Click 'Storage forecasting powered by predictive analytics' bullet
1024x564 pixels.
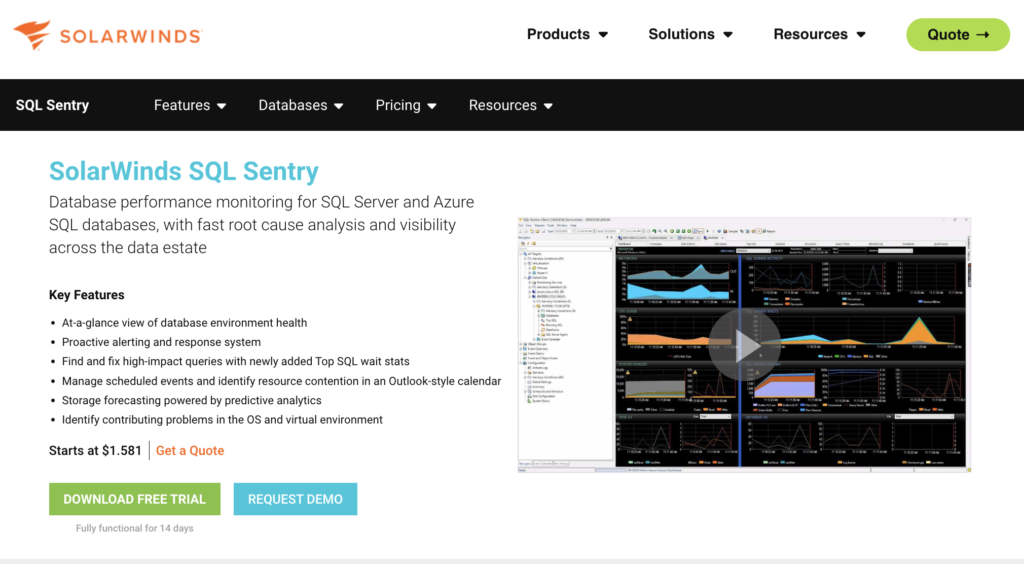tap(191, 400)
